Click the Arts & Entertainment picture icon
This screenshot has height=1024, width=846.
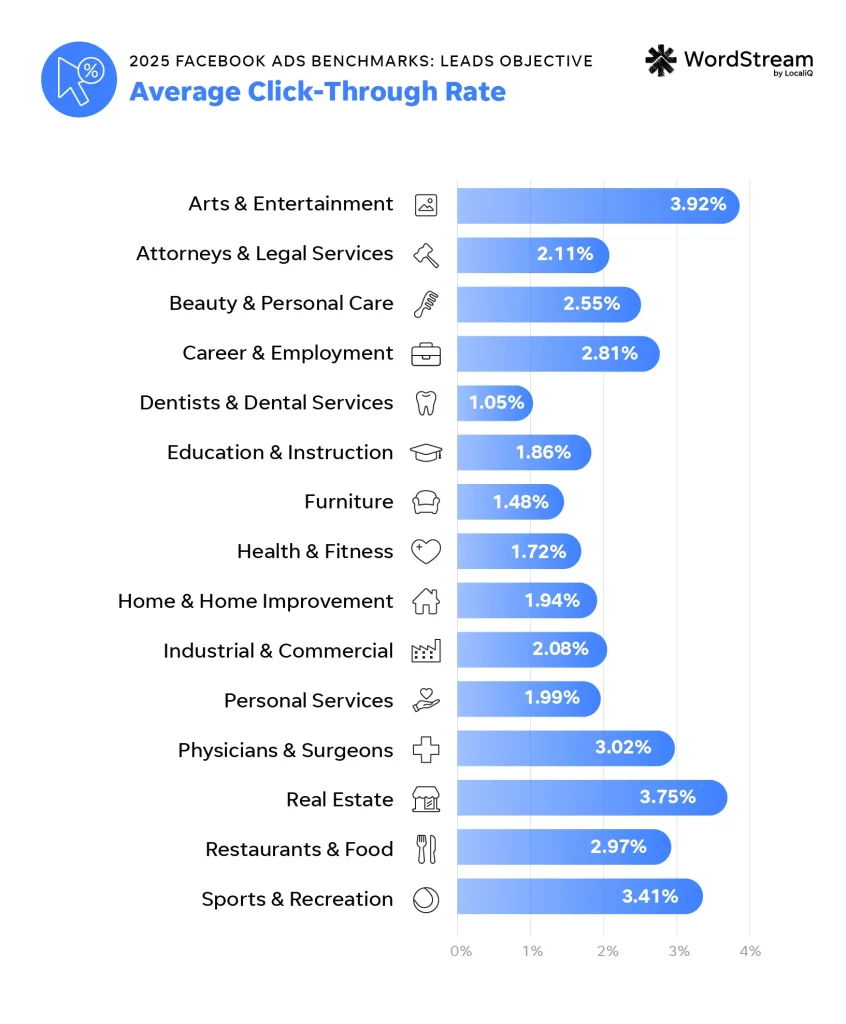(x=426, y=205)
